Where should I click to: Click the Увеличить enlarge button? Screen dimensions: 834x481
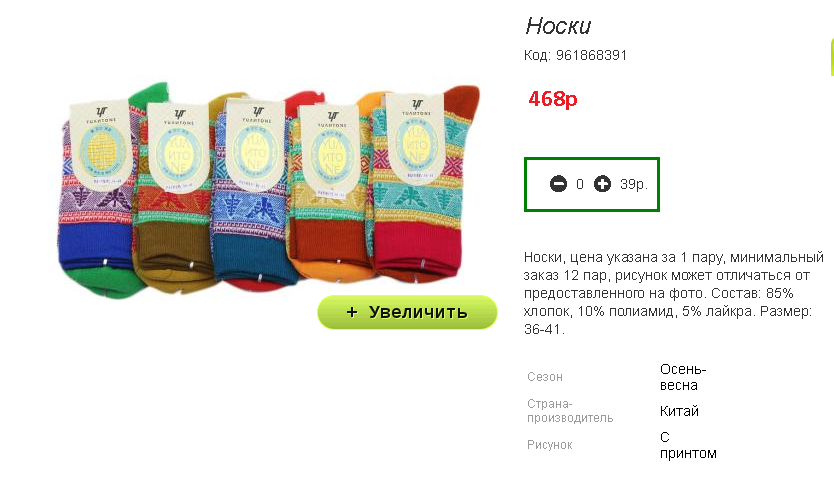[x=407, y=312]
